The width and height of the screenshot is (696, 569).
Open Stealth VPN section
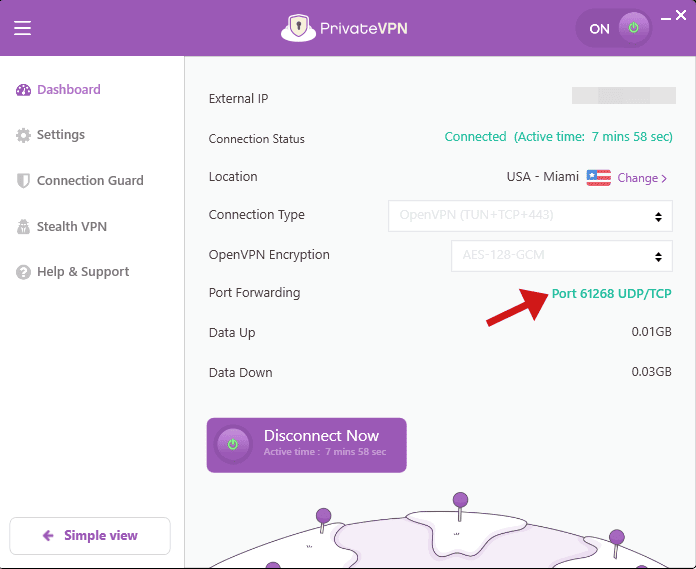72,227
